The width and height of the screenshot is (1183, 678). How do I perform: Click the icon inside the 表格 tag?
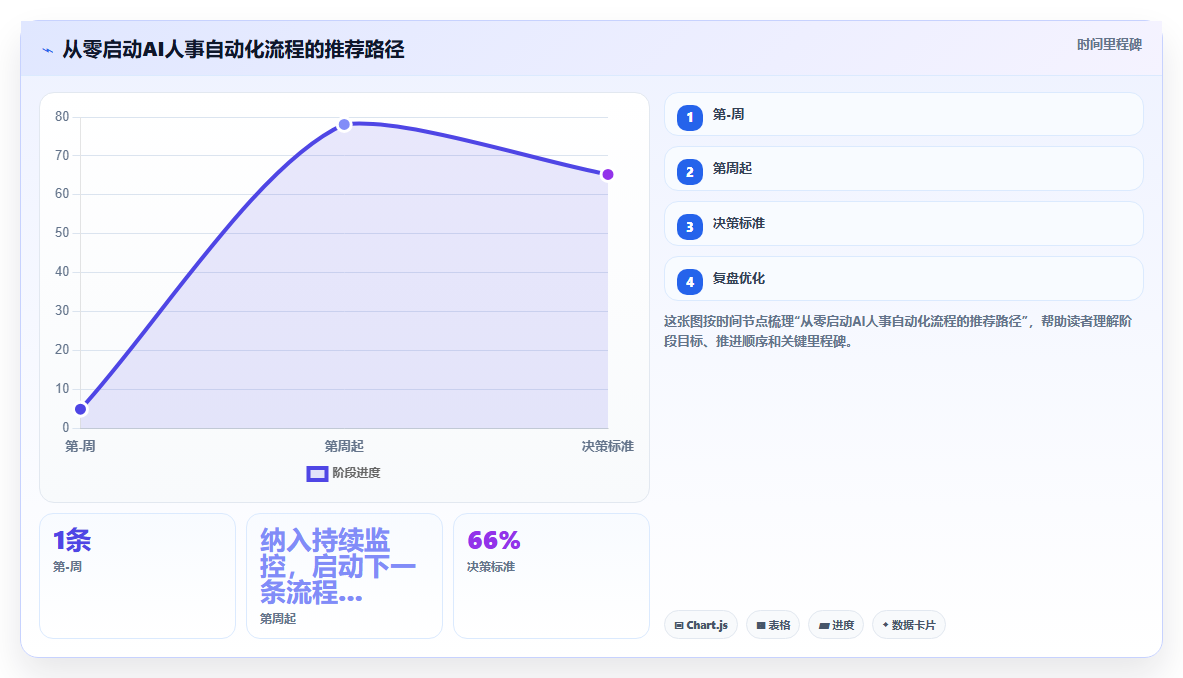coord(761,625)
